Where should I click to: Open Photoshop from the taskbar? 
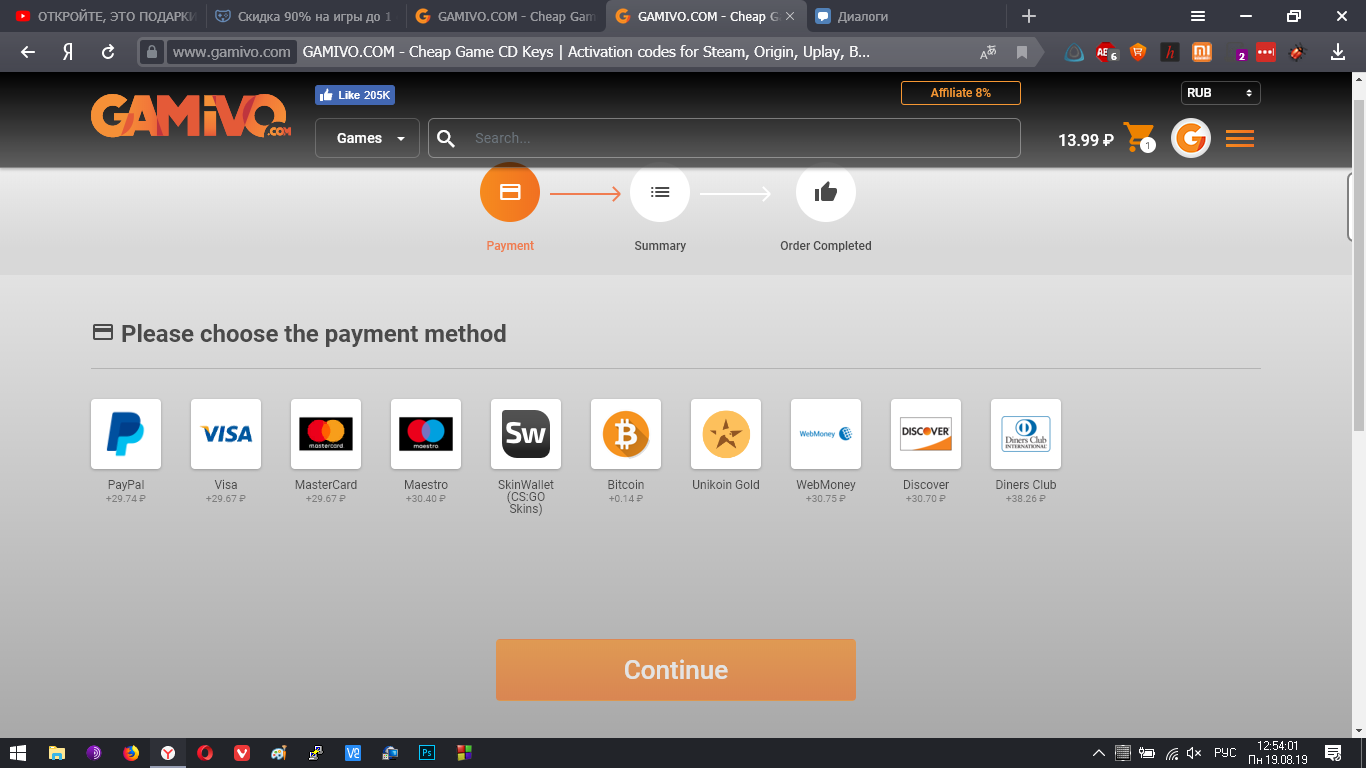pos(427,753)
